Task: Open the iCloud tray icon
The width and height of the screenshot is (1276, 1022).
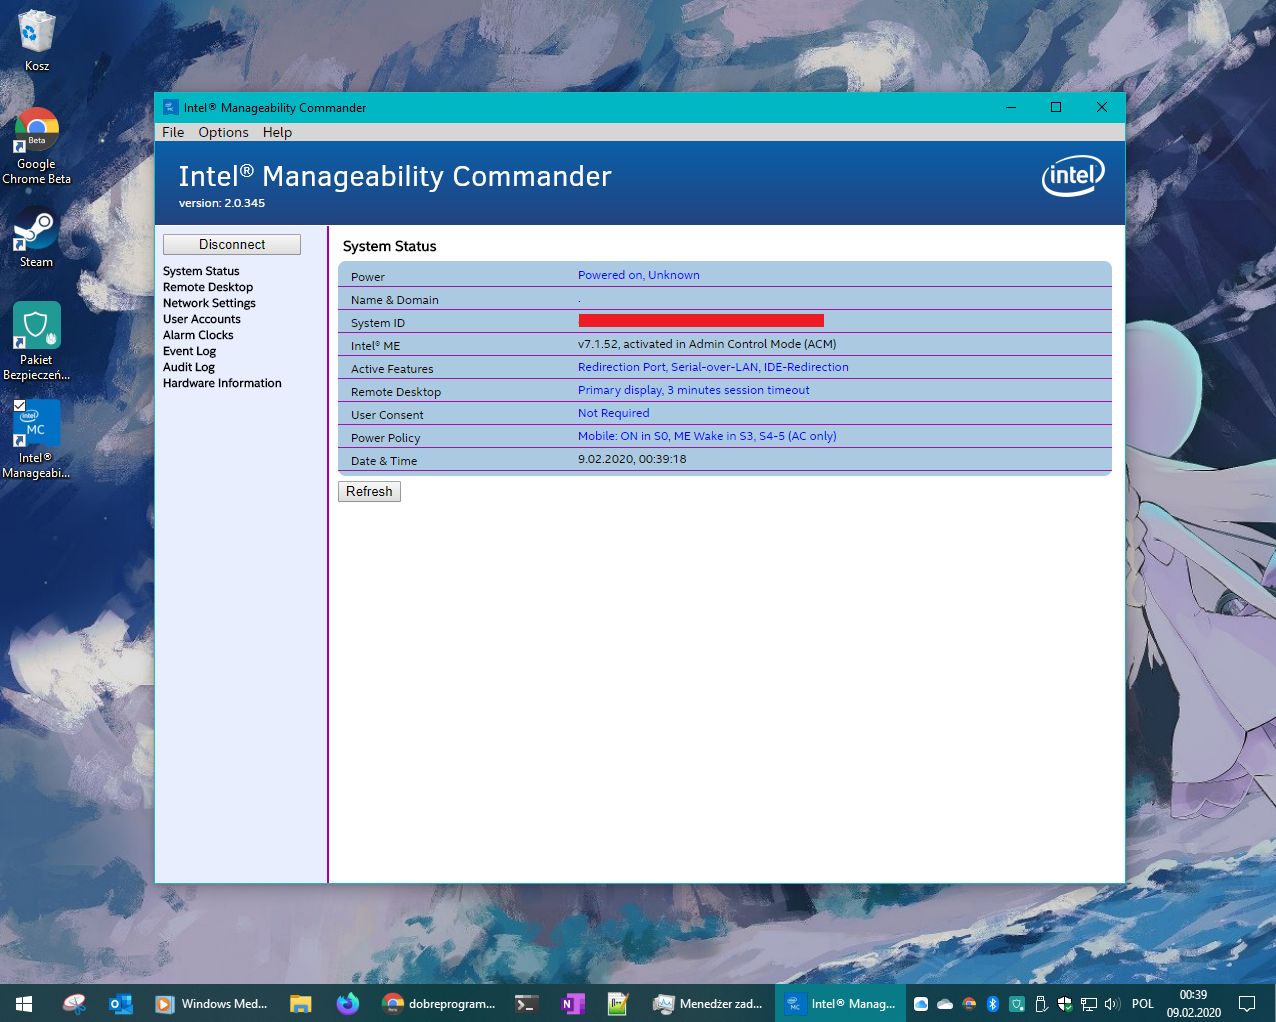Action: point(921,1003)
